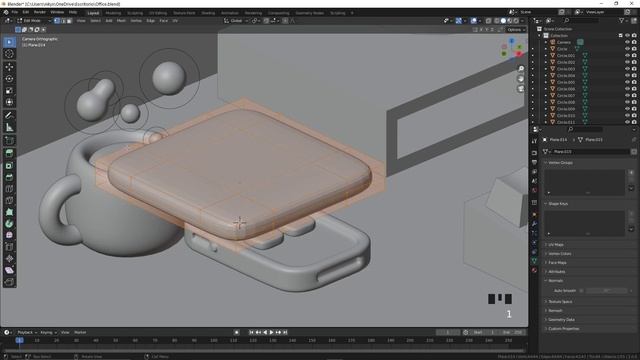Select the Shrink/Fatten tool

(9, 259)
